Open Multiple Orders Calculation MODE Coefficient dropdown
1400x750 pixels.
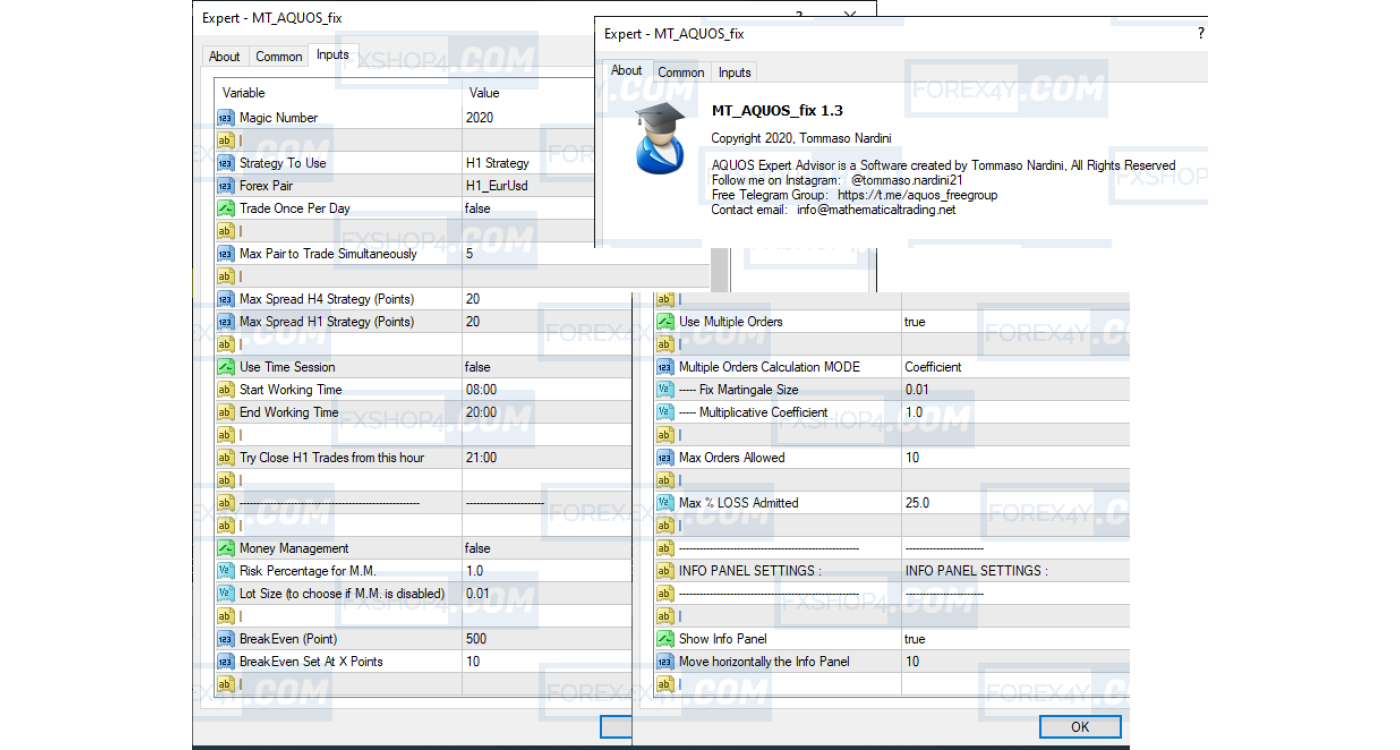(x=933, y=367)
